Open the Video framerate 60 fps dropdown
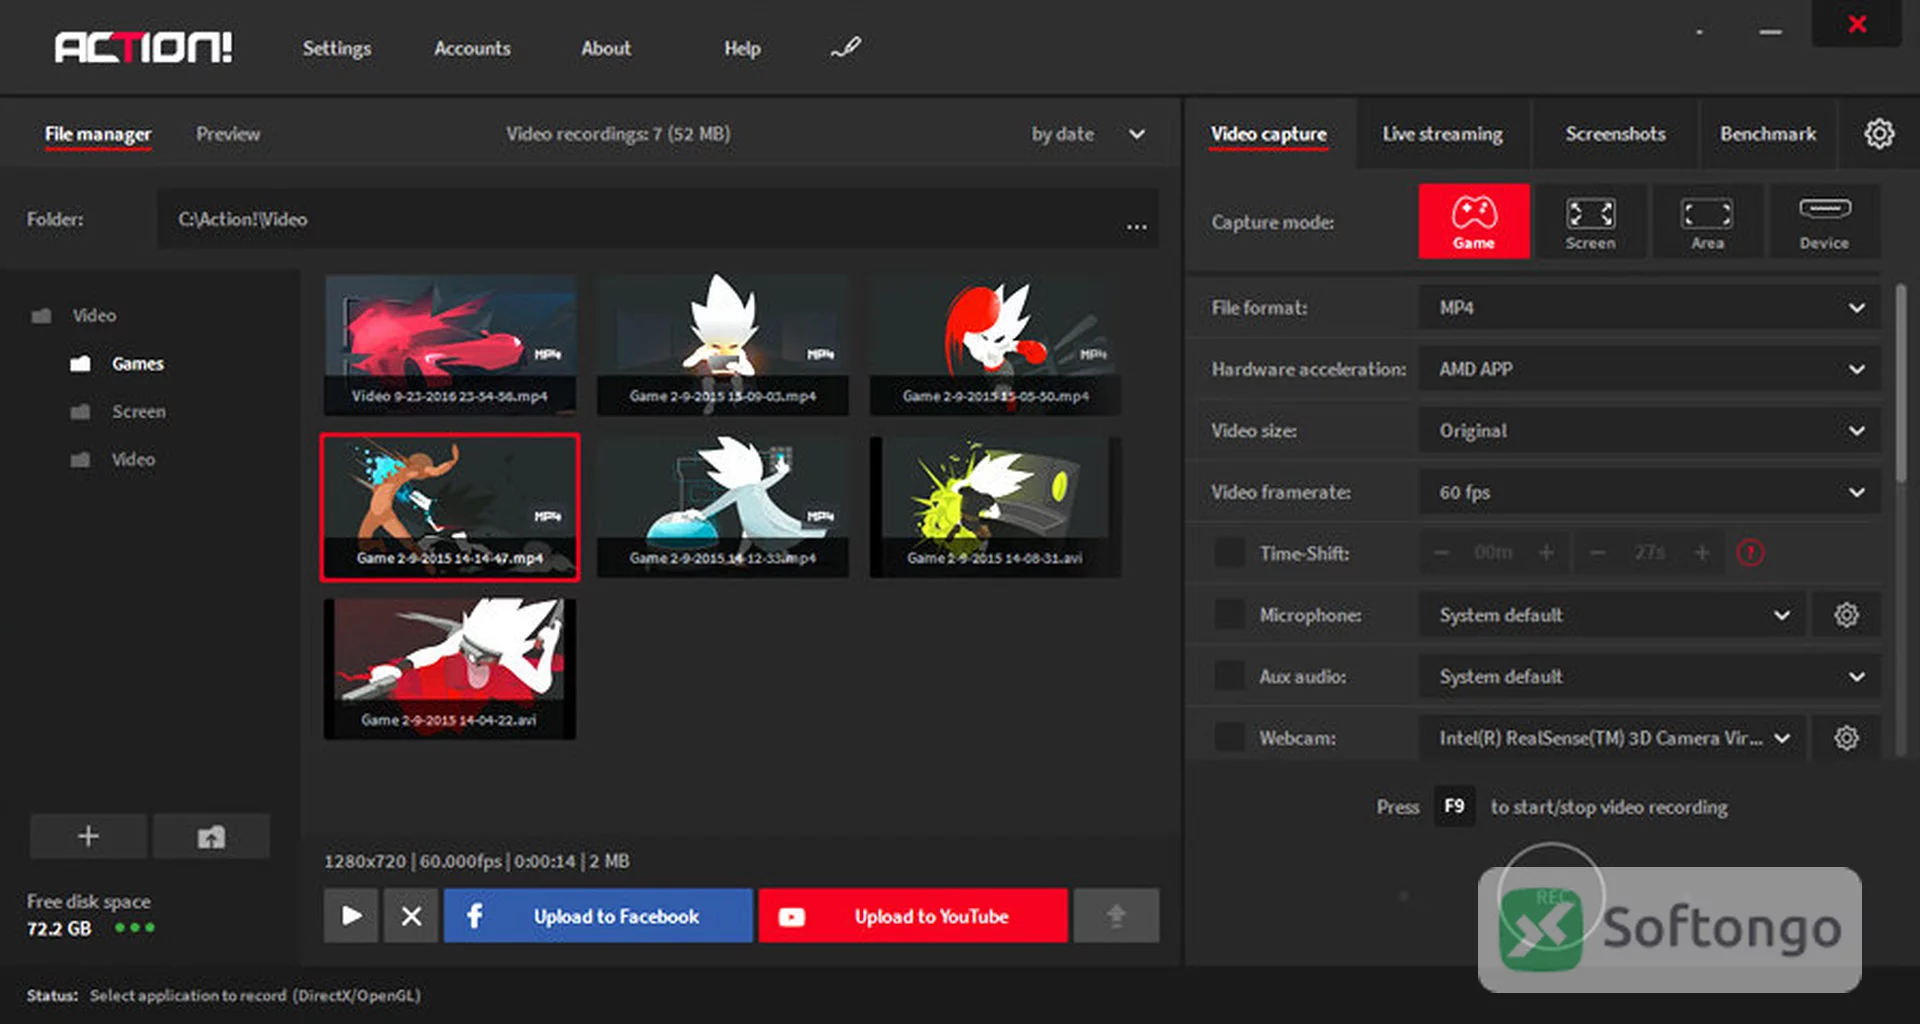The height and width of the screenshot is (1024, 1920). pyautogui.click(x=1649, y=492)
